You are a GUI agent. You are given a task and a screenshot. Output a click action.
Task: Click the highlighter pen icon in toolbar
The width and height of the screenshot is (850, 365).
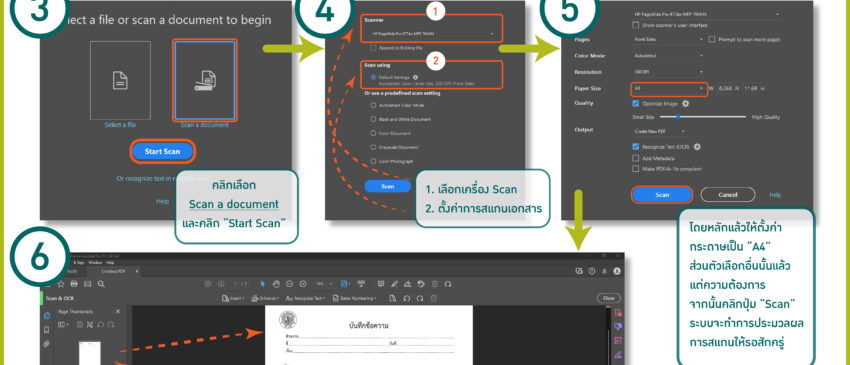pos(395,284)
